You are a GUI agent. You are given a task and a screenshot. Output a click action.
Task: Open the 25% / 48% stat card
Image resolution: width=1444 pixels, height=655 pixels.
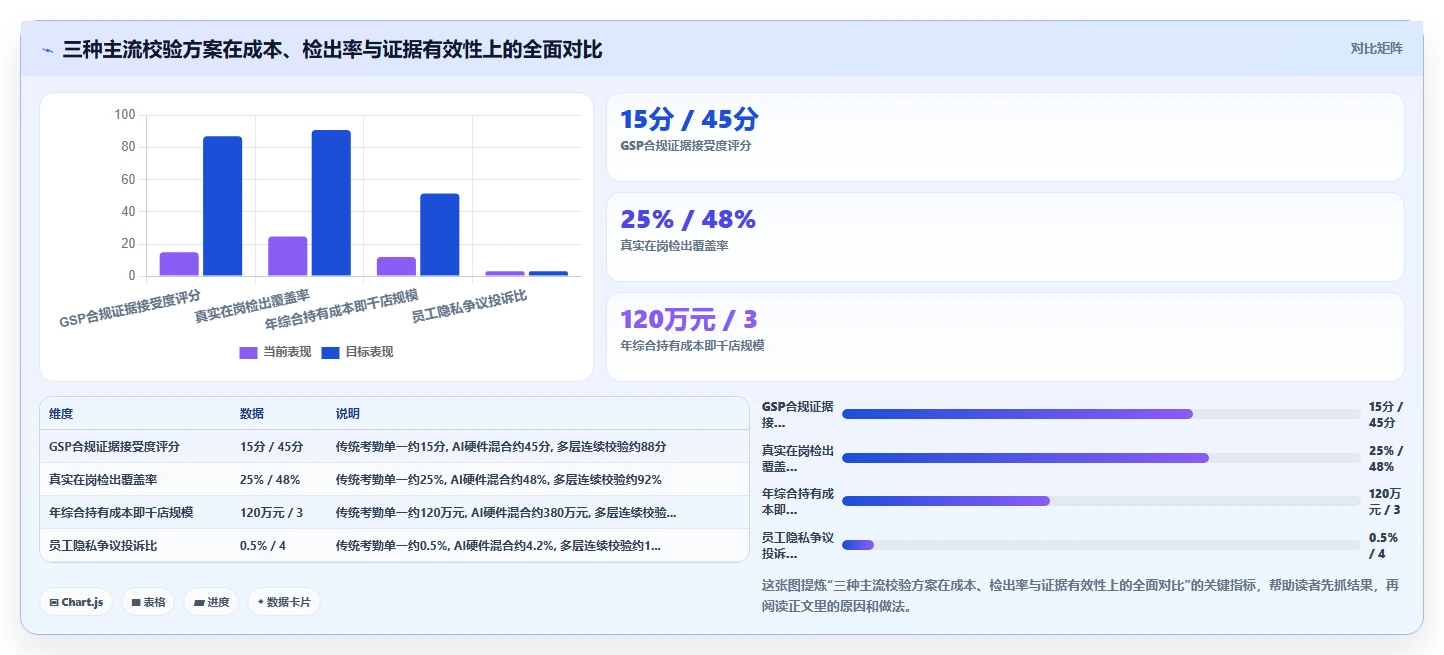click(1005, 237)
